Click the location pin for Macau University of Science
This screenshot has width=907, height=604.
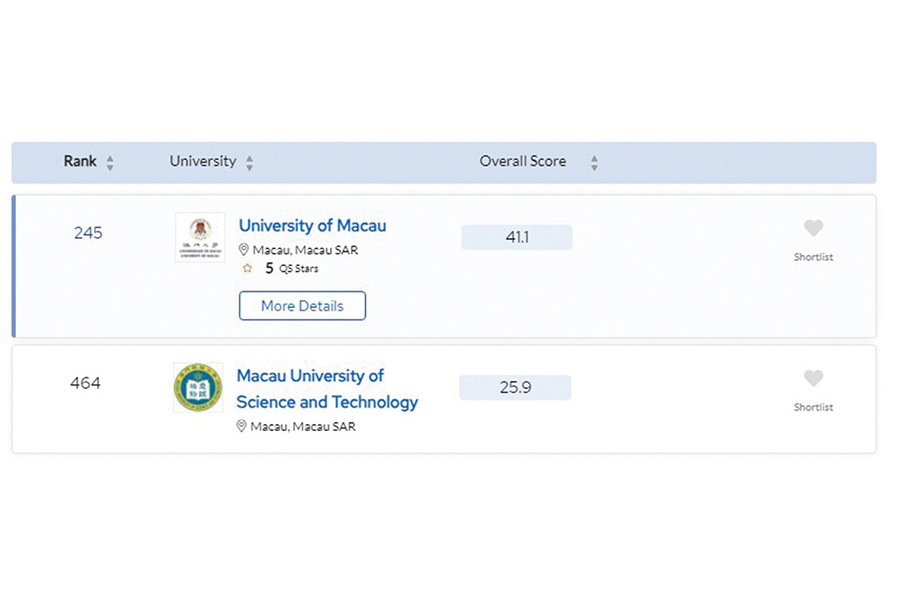point(242,426)
